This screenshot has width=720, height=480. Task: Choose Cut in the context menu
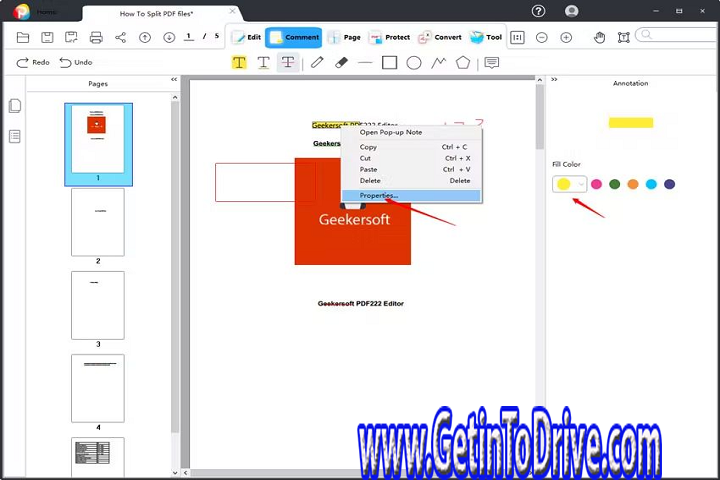pos(412,158)
